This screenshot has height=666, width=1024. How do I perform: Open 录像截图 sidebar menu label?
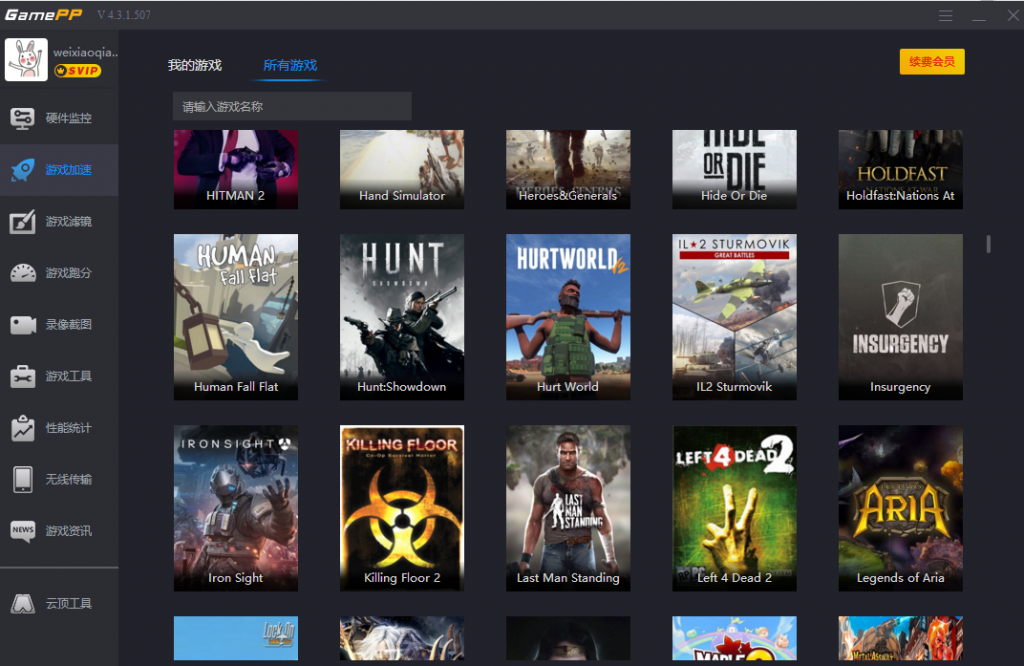point(69,325)
